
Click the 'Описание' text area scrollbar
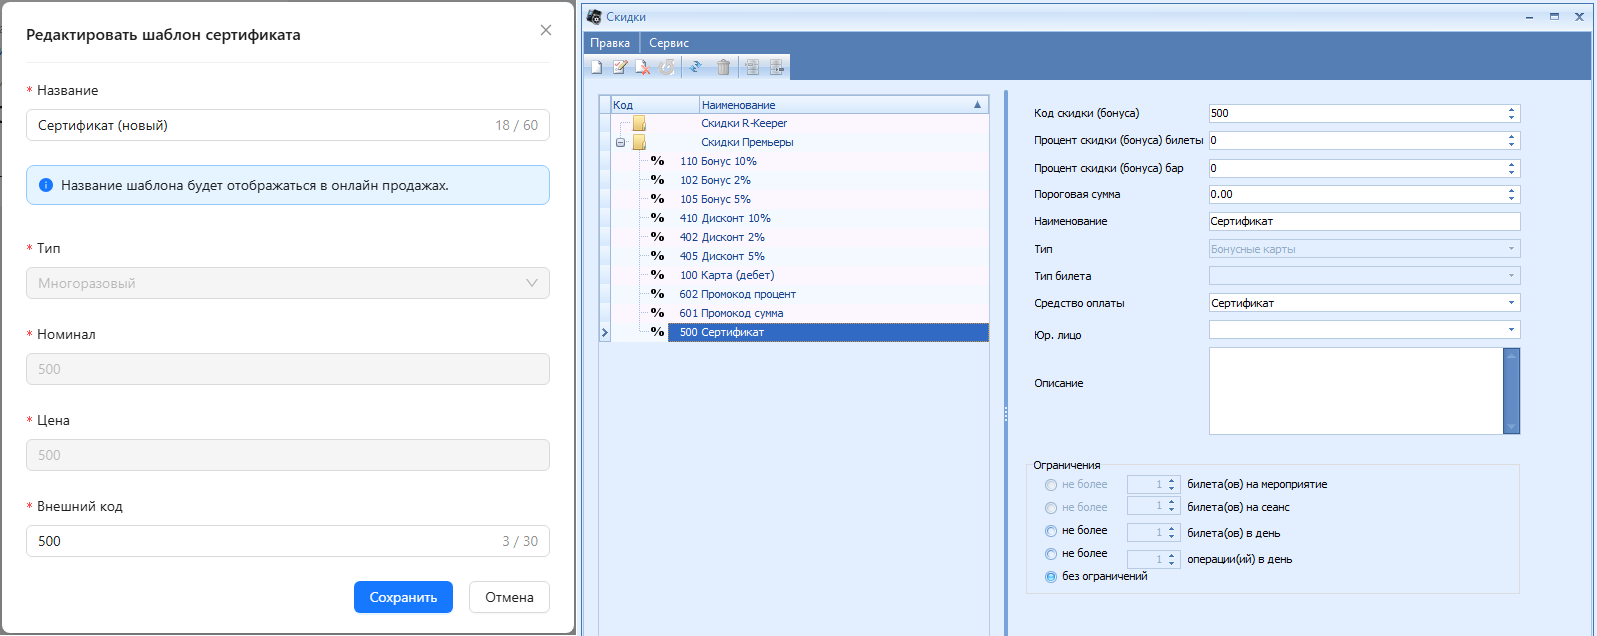point(1511,391)
